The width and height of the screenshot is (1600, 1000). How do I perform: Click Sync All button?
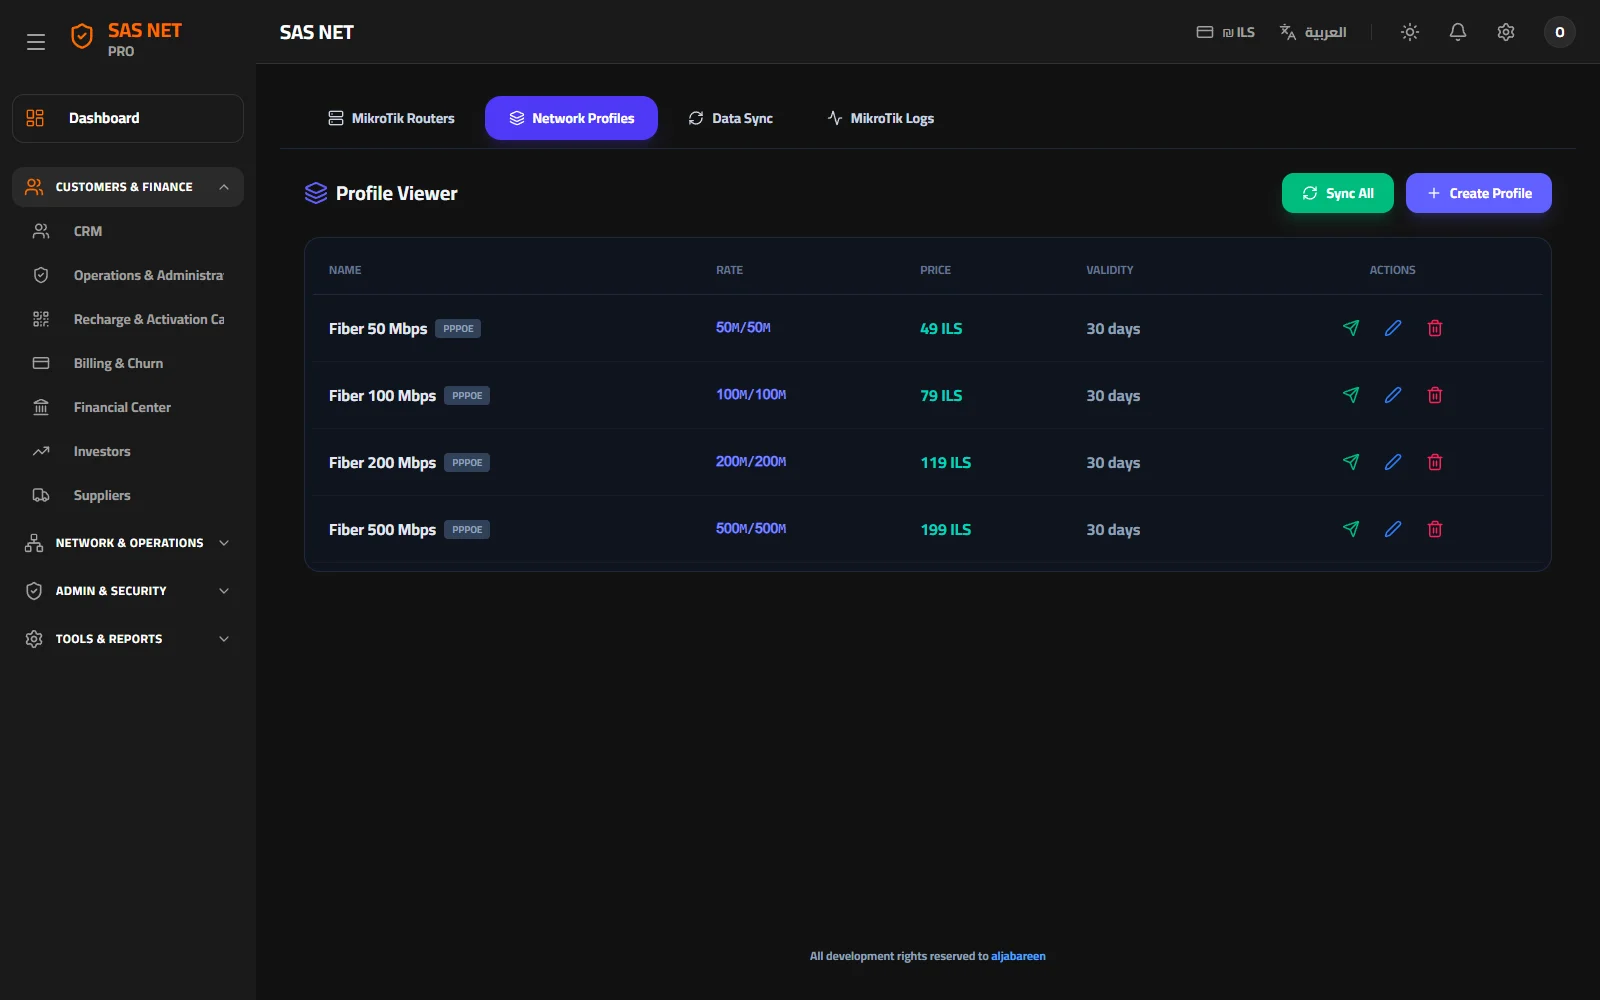tap(1338, 193)
